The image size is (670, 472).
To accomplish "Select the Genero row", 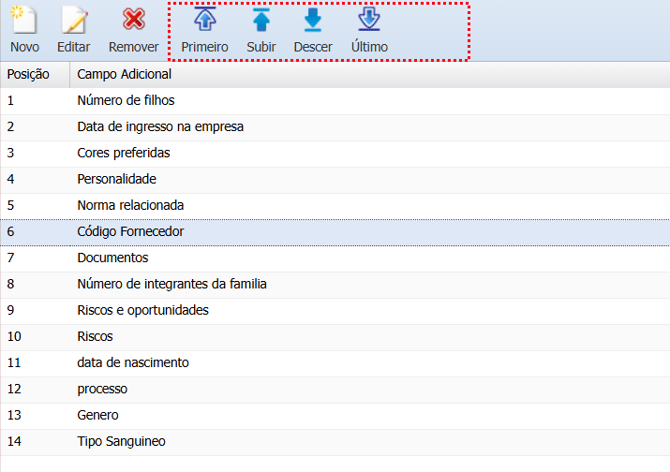I will 98,415.
